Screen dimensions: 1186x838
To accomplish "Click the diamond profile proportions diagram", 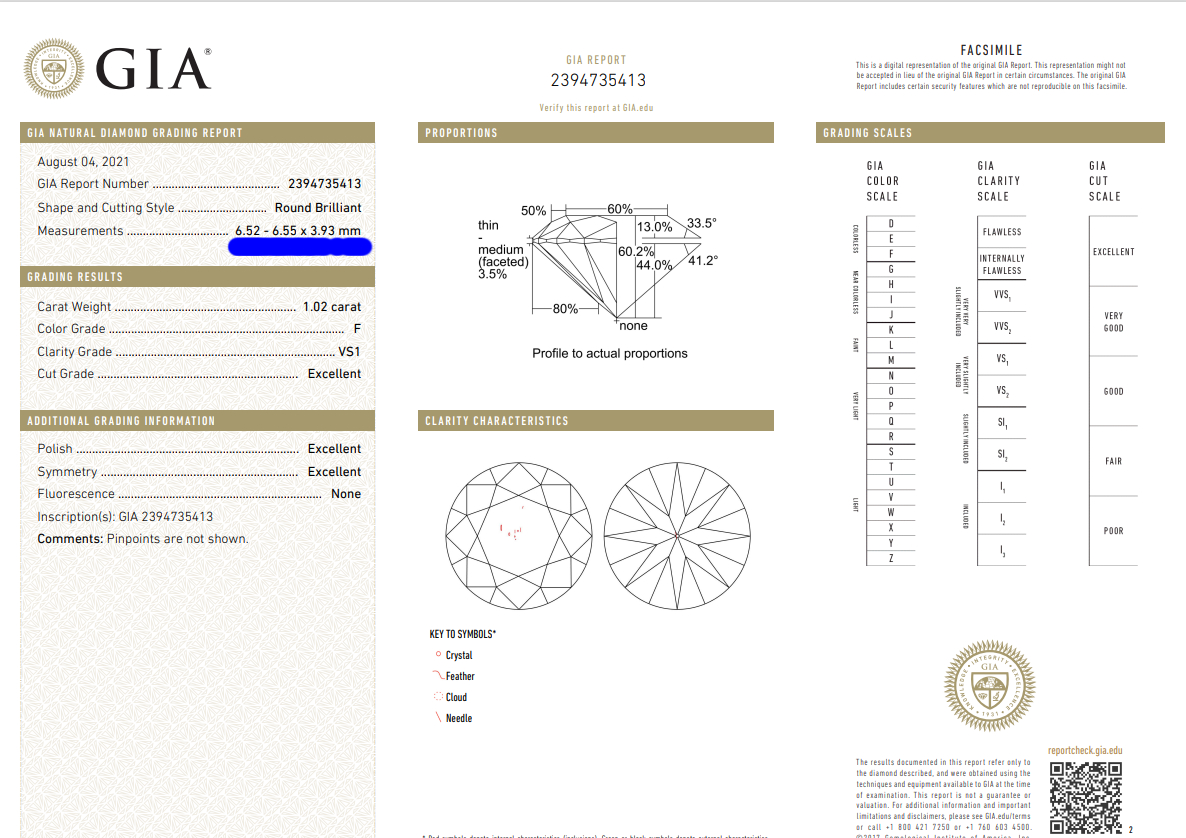I will [600, 265].
